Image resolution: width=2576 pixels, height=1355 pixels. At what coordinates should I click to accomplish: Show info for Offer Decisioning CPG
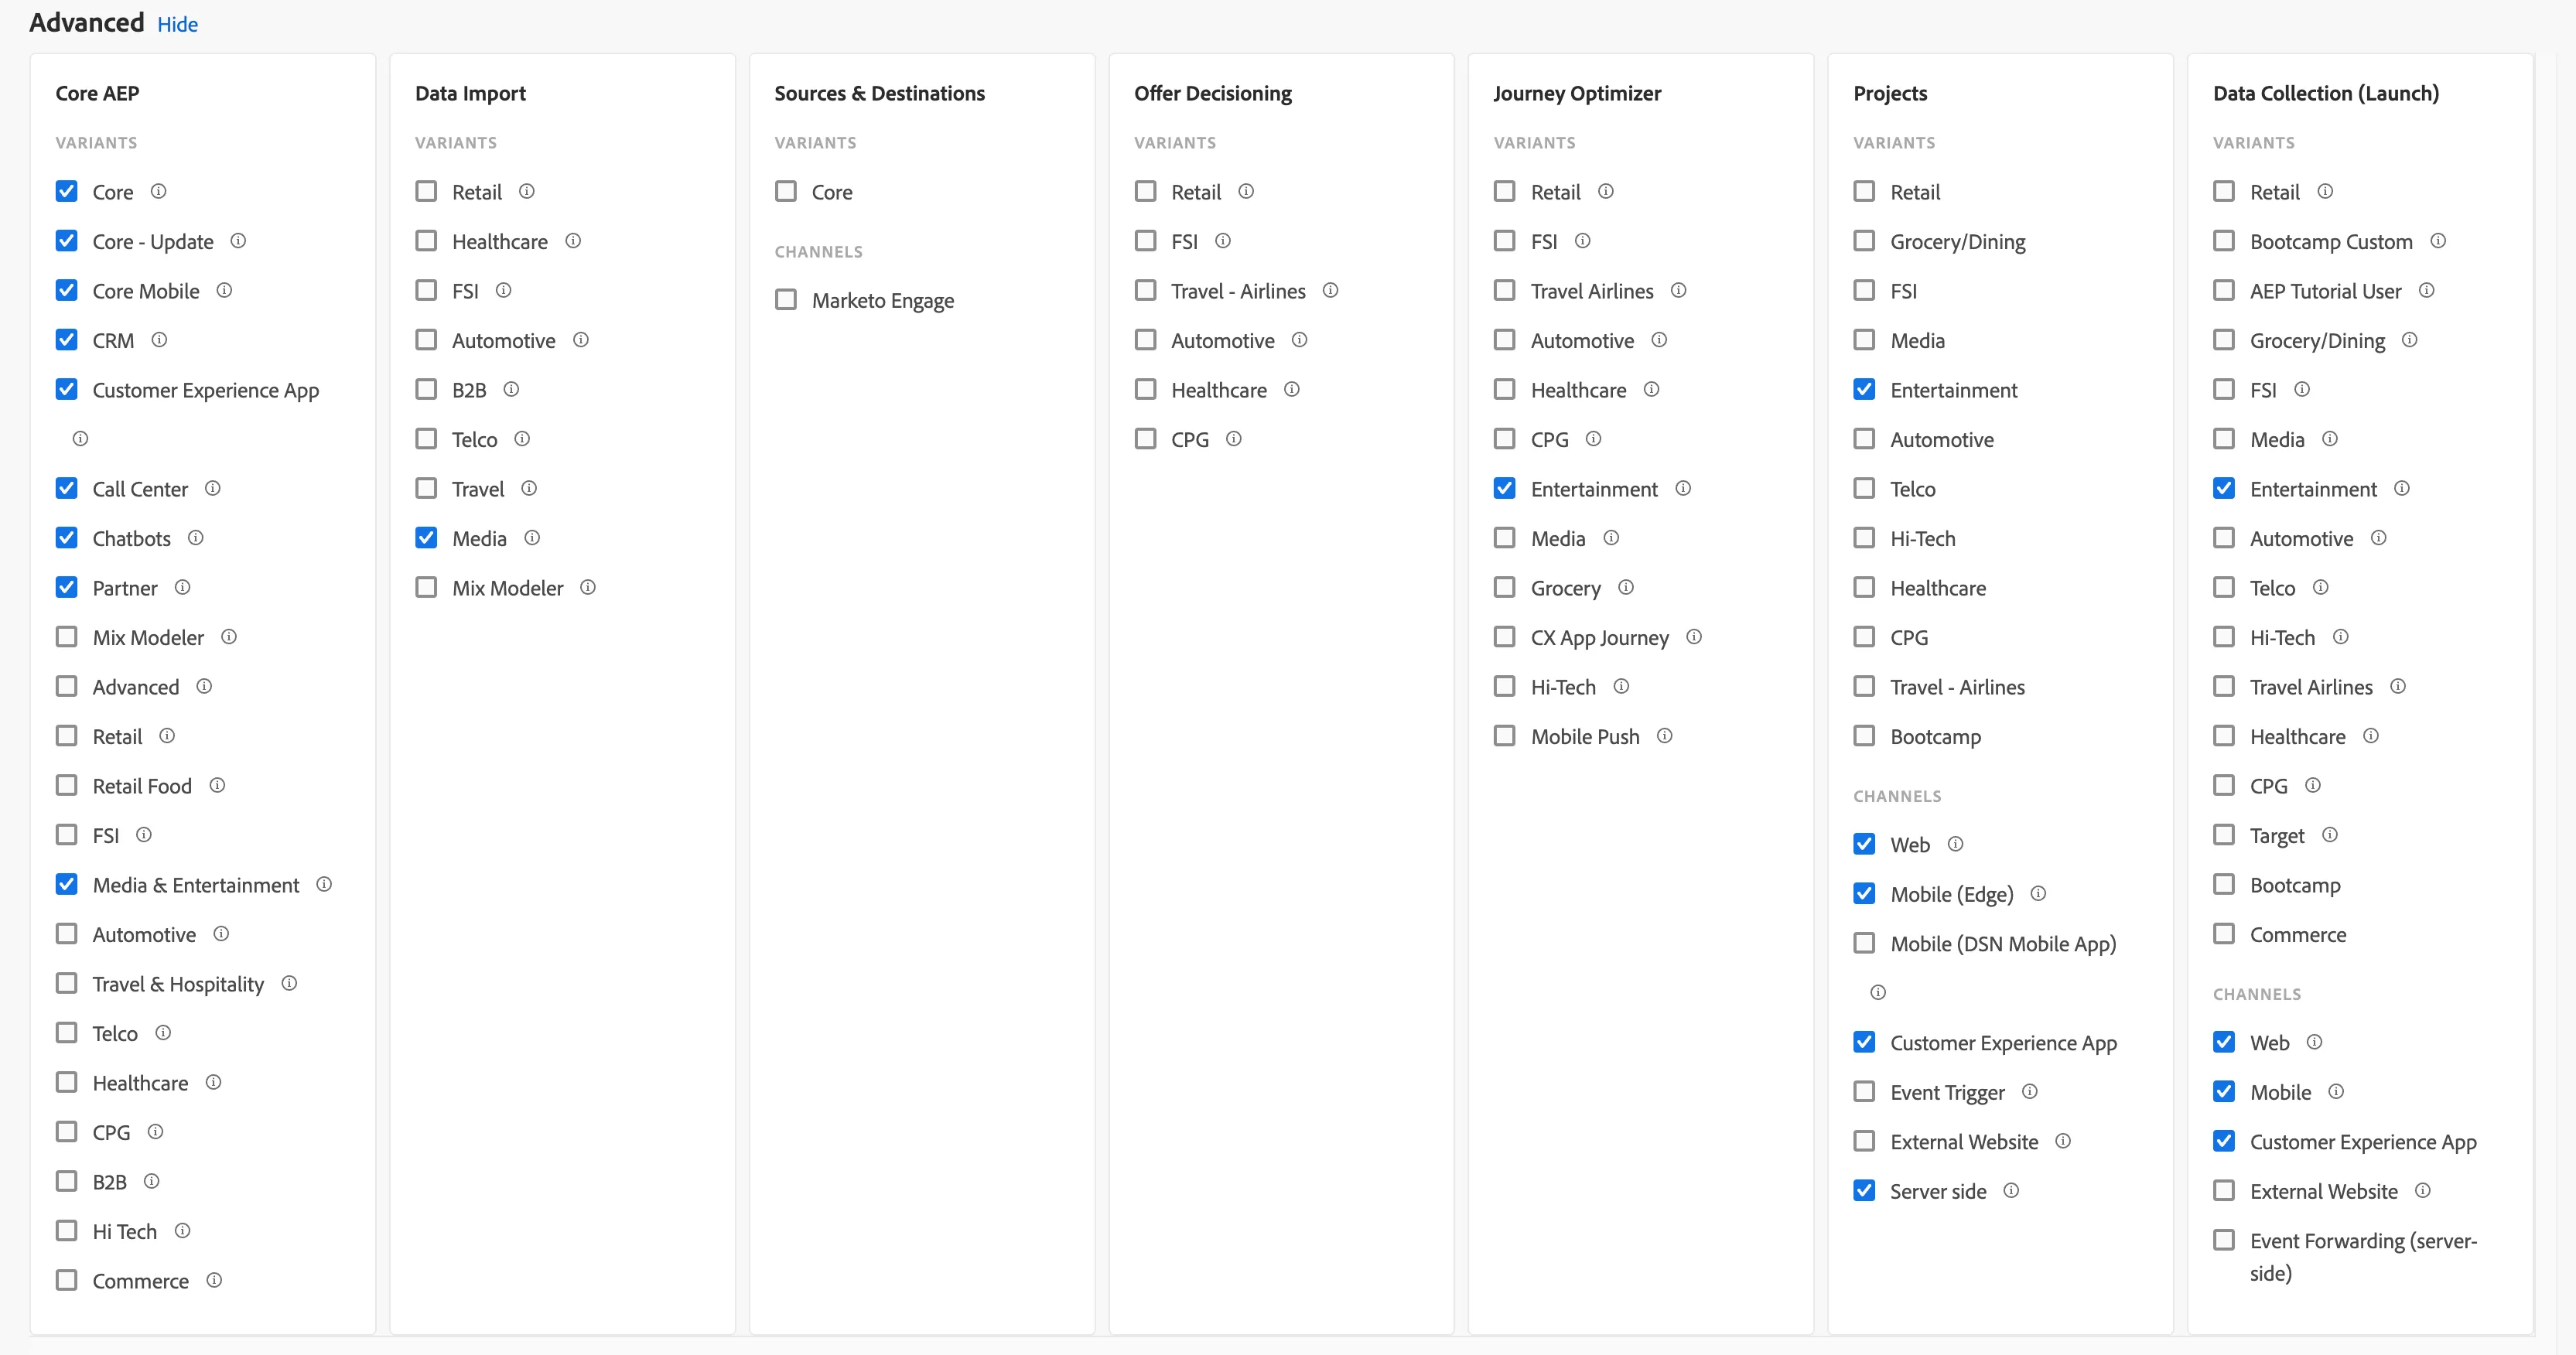pos(1234,438)
